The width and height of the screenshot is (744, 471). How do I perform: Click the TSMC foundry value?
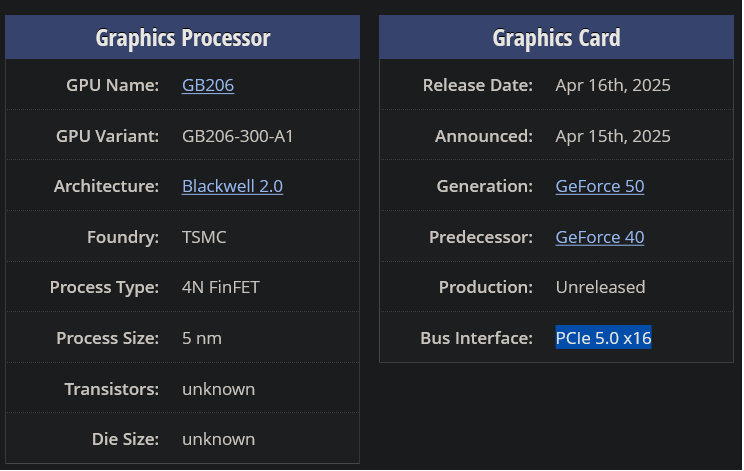[x=204, y=237]
